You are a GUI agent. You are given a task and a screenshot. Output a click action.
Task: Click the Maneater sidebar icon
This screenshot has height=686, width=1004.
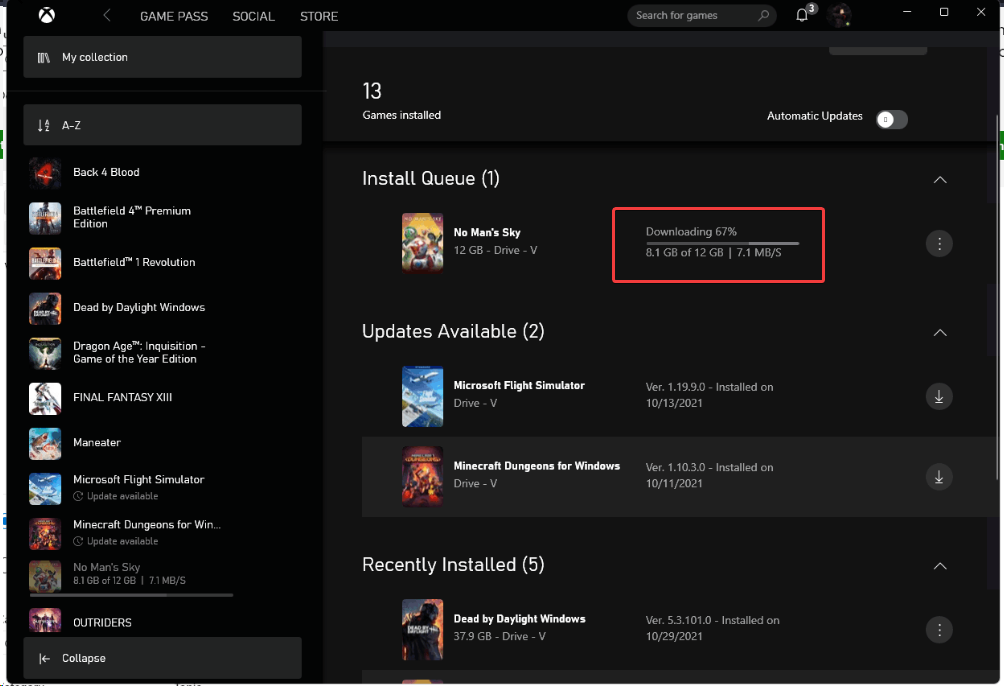(x=45, y=443)
